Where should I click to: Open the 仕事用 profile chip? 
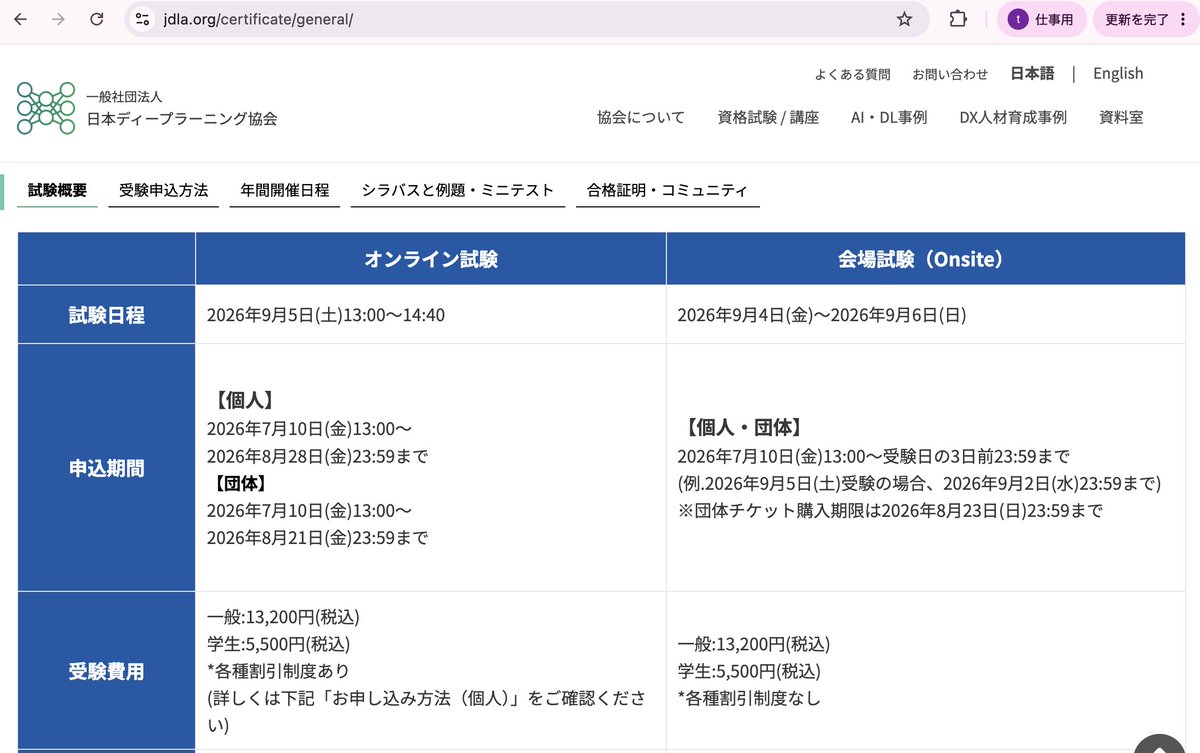1041,19
